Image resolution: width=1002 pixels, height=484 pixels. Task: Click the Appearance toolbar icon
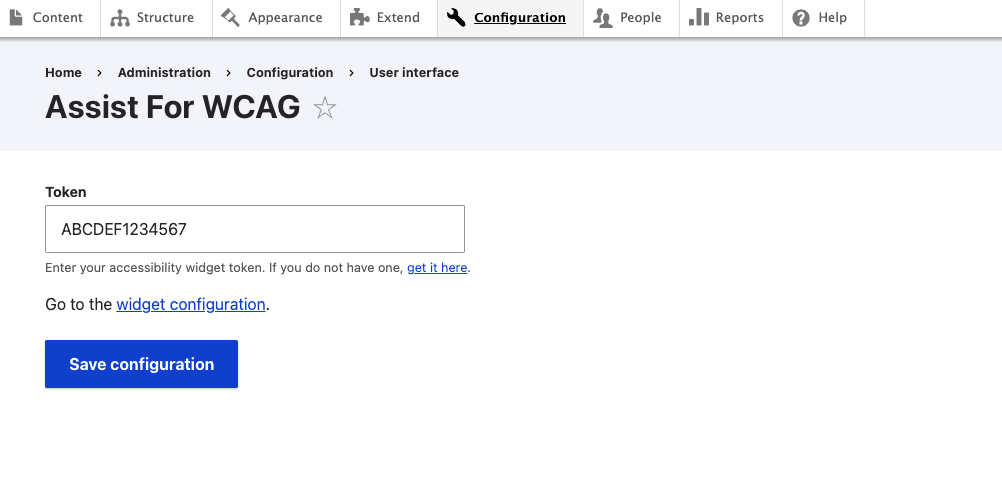tap(231, 18)
